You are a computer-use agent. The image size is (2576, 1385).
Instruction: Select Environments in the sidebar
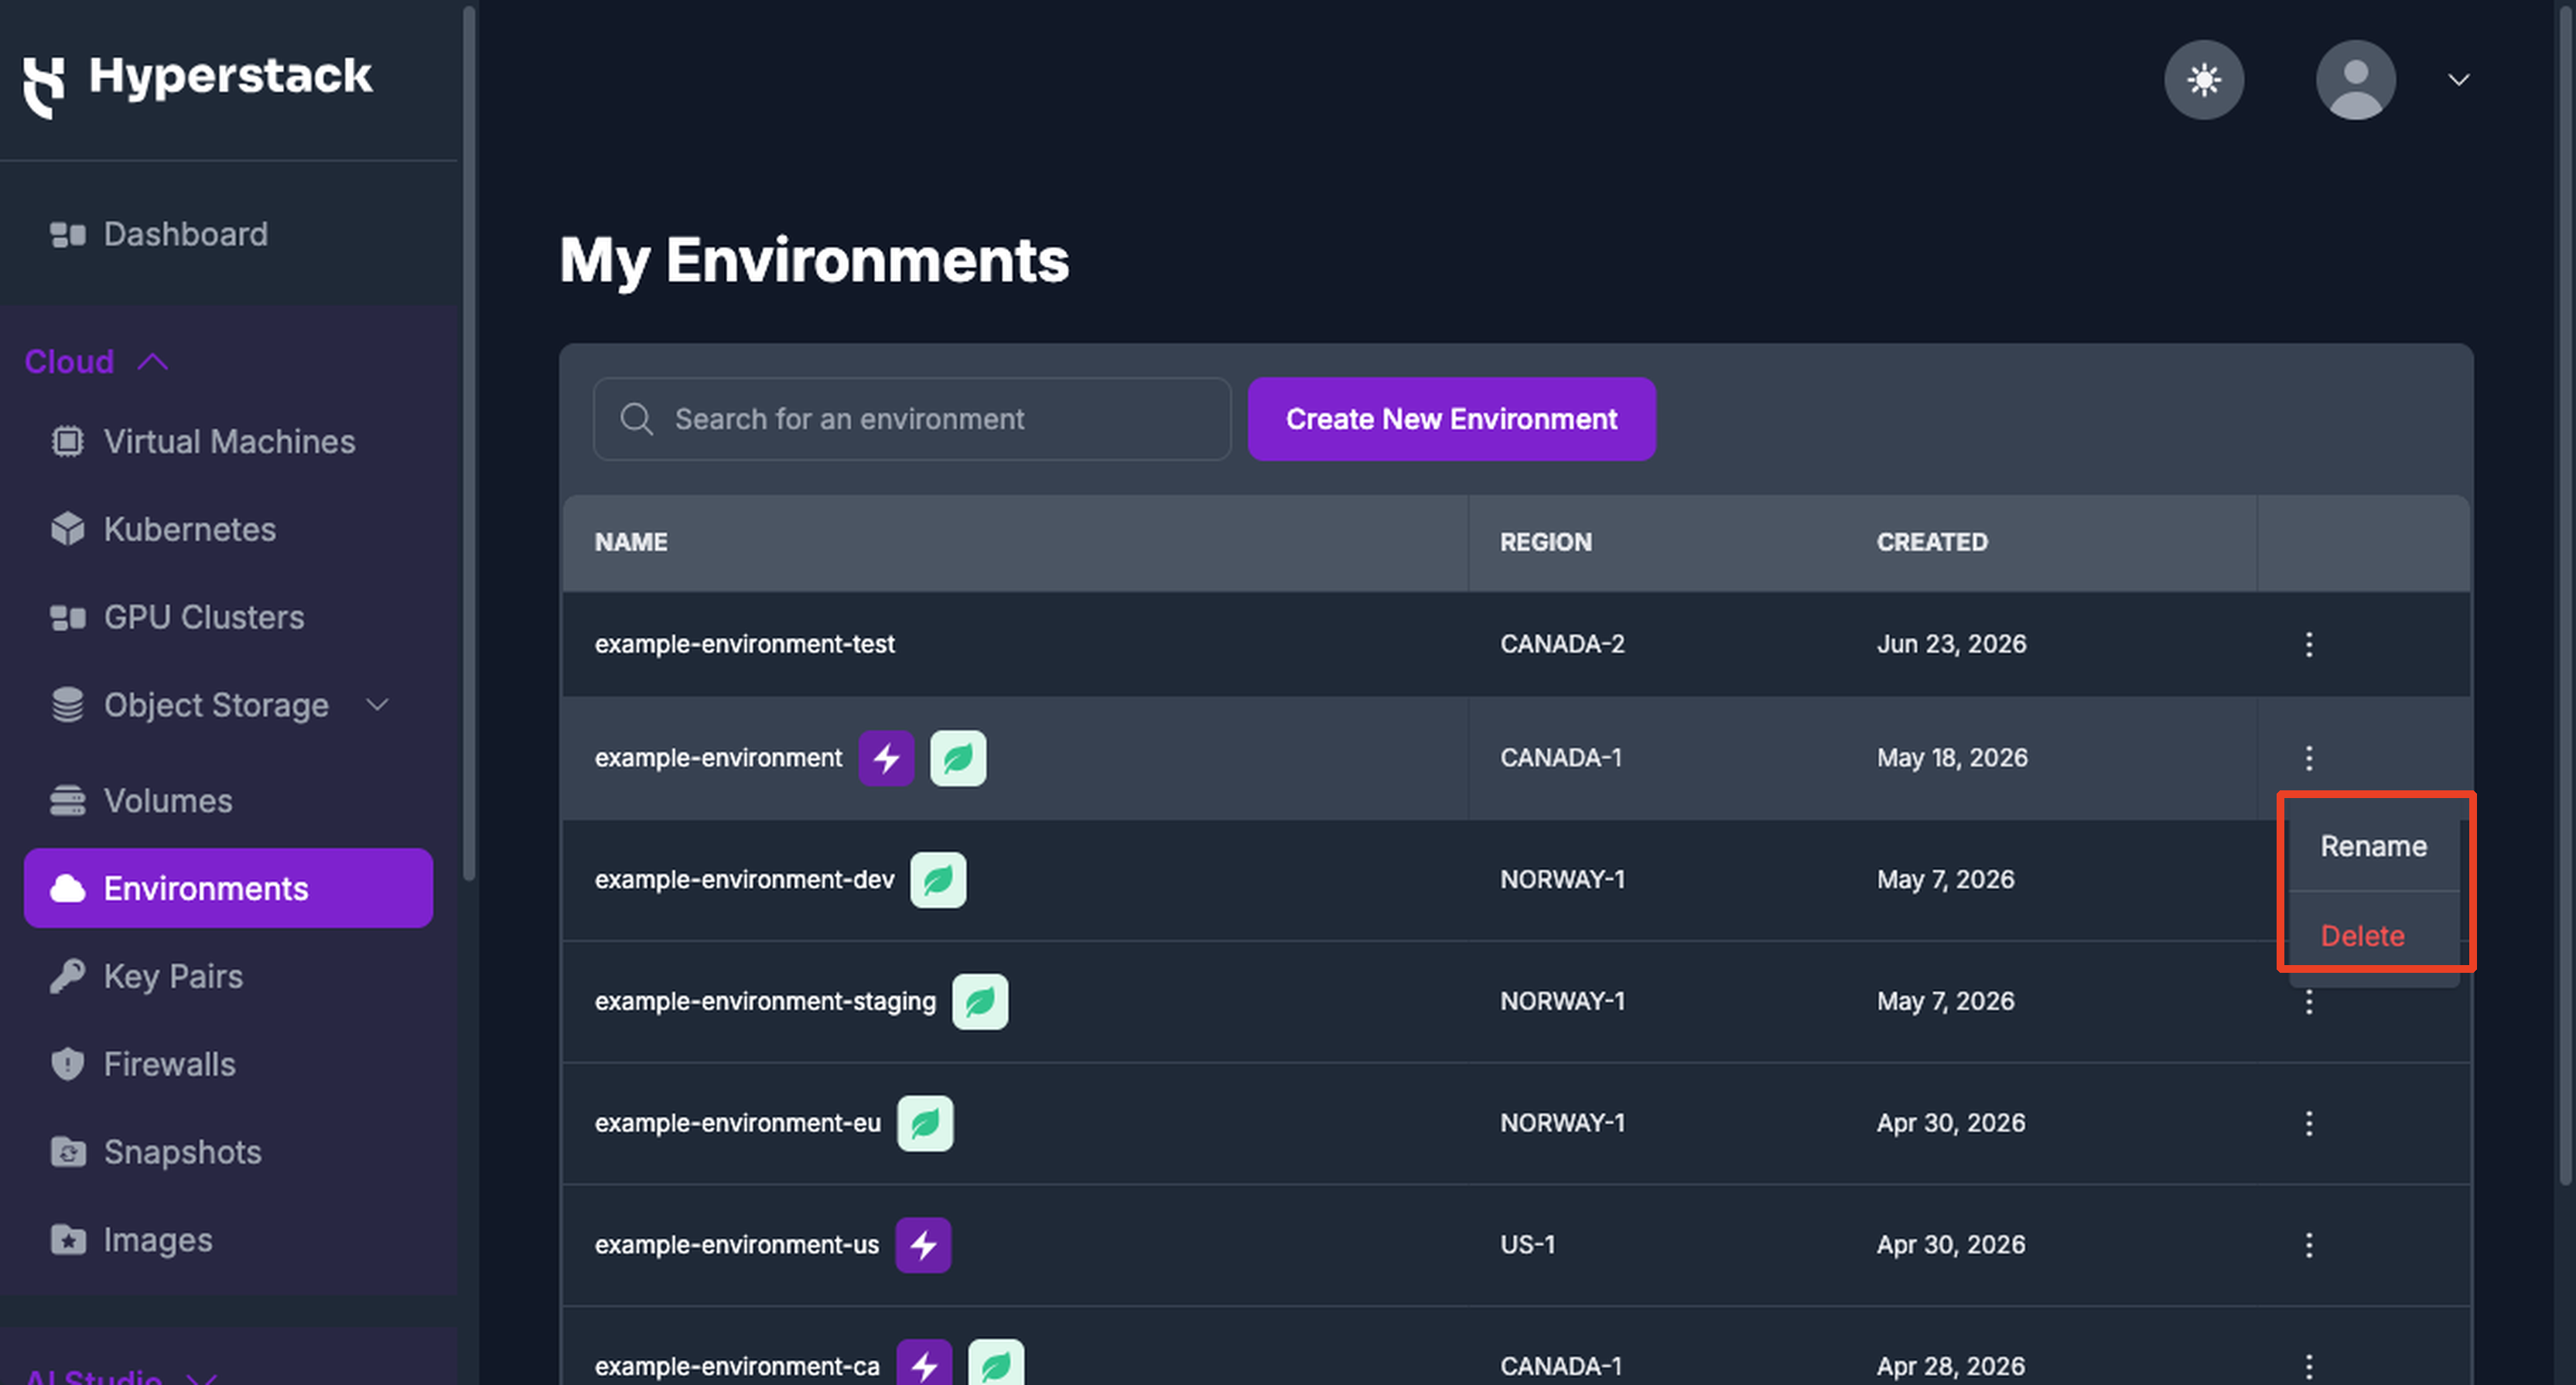coord(228,888)
